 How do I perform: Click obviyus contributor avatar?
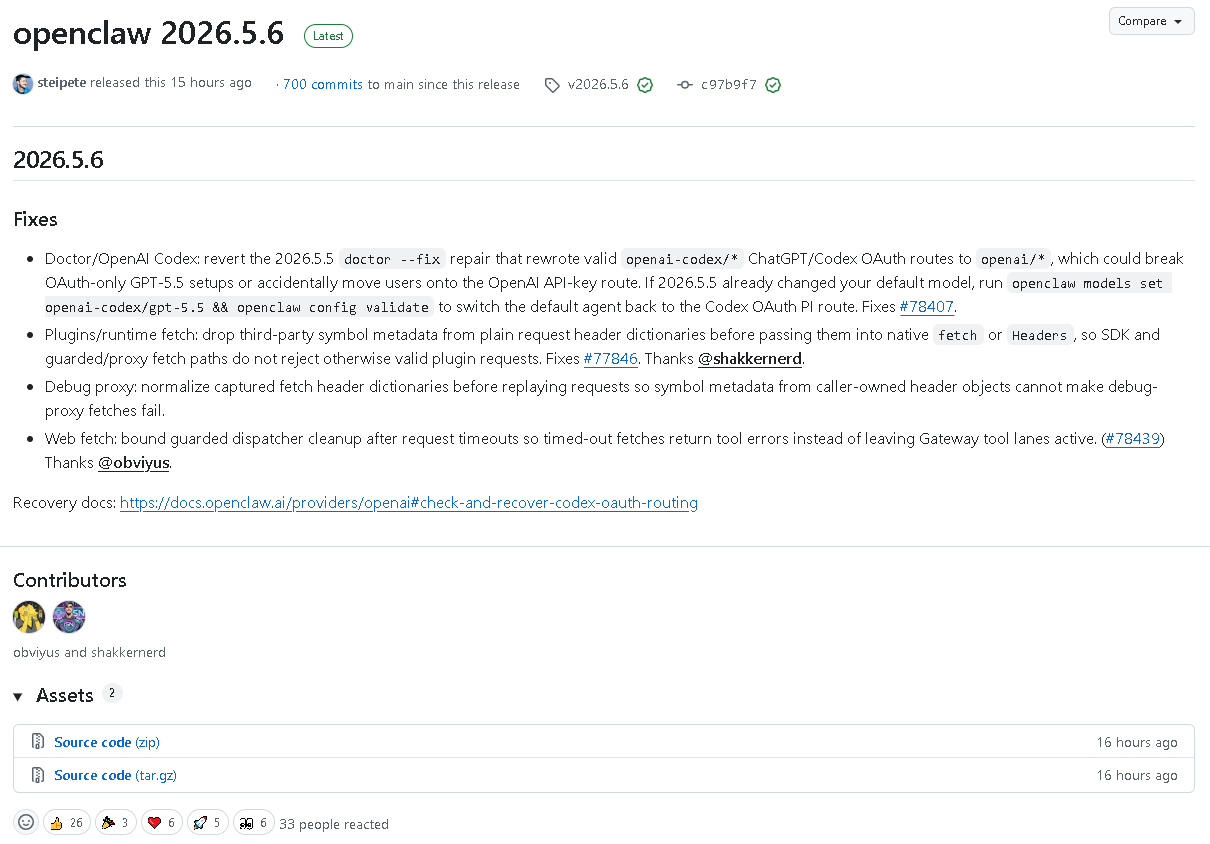tap(29, 617)
